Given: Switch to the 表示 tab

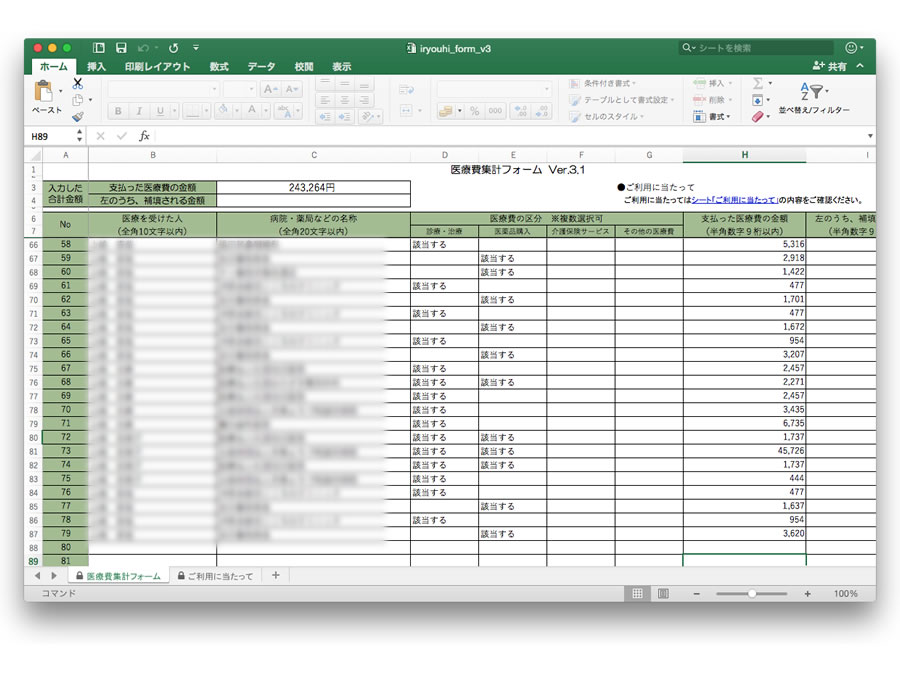Looking at the screenshot, I should 342,67.
